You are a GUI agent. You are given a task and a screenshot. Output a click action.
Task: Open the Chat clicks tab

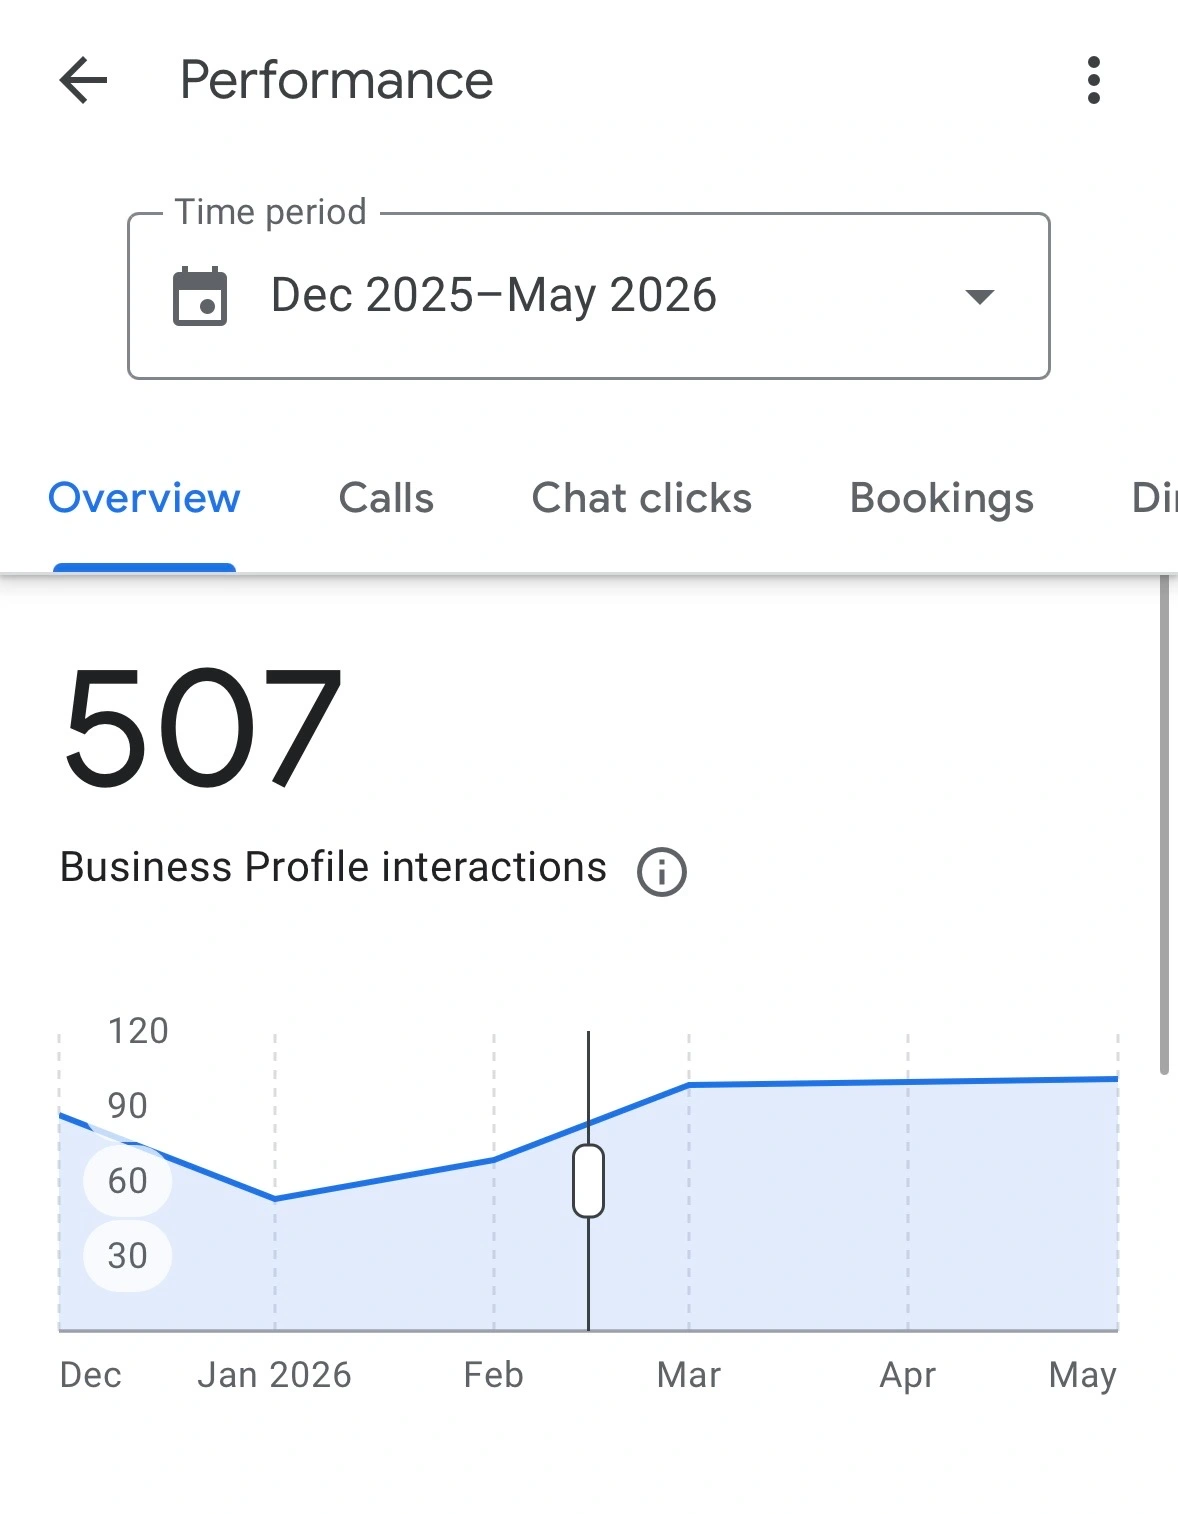tap(641, 498)
